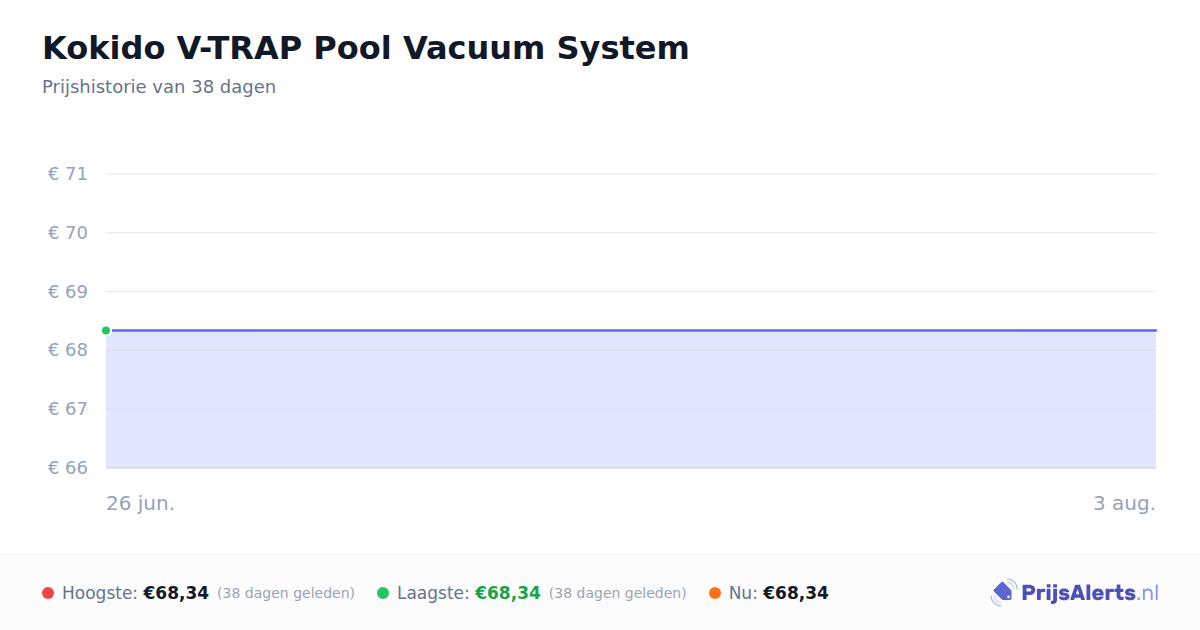Select the Kokido V-TRAP Pool Vacuum System title
Image resolution: width=1200 pixels, height=630 pixels.
pos(366,47)
